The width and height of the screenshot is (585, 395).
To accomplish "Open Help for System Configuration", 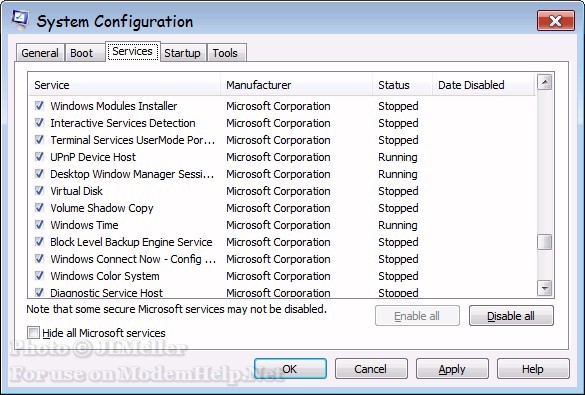I will [533, 369].
